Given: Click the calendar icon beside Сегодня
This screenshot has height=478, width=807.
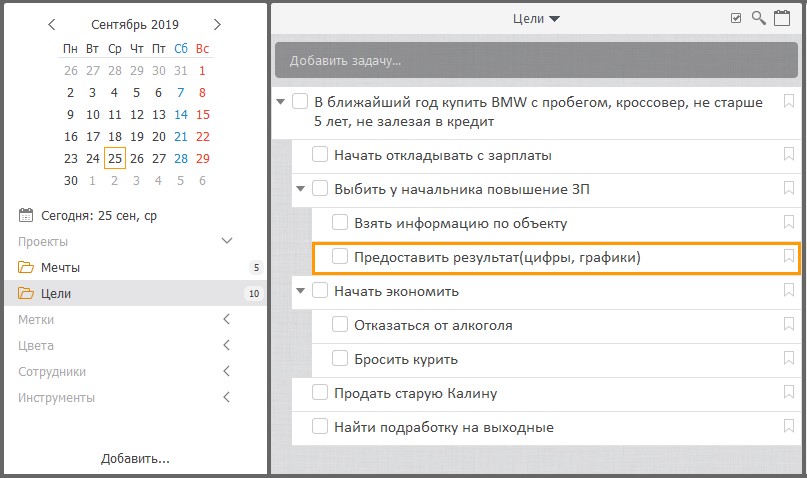Looking at the screenshot, I should tap(26, 215).
